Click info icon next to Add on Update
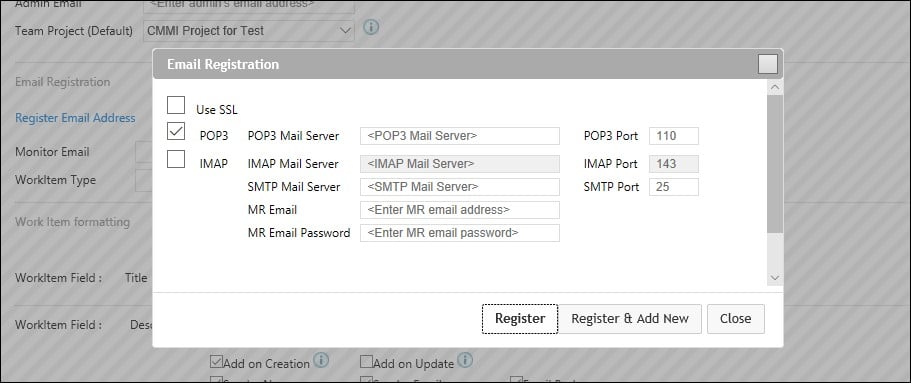 click(x=464, y=360)
